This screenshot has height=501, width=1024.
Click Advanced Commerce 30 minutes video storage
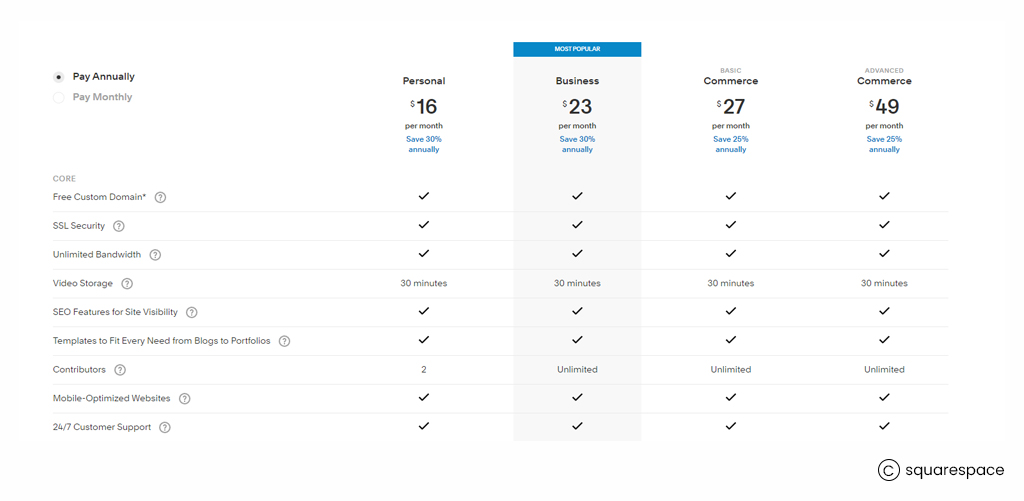pyautogui.click(x=884, y=283)
